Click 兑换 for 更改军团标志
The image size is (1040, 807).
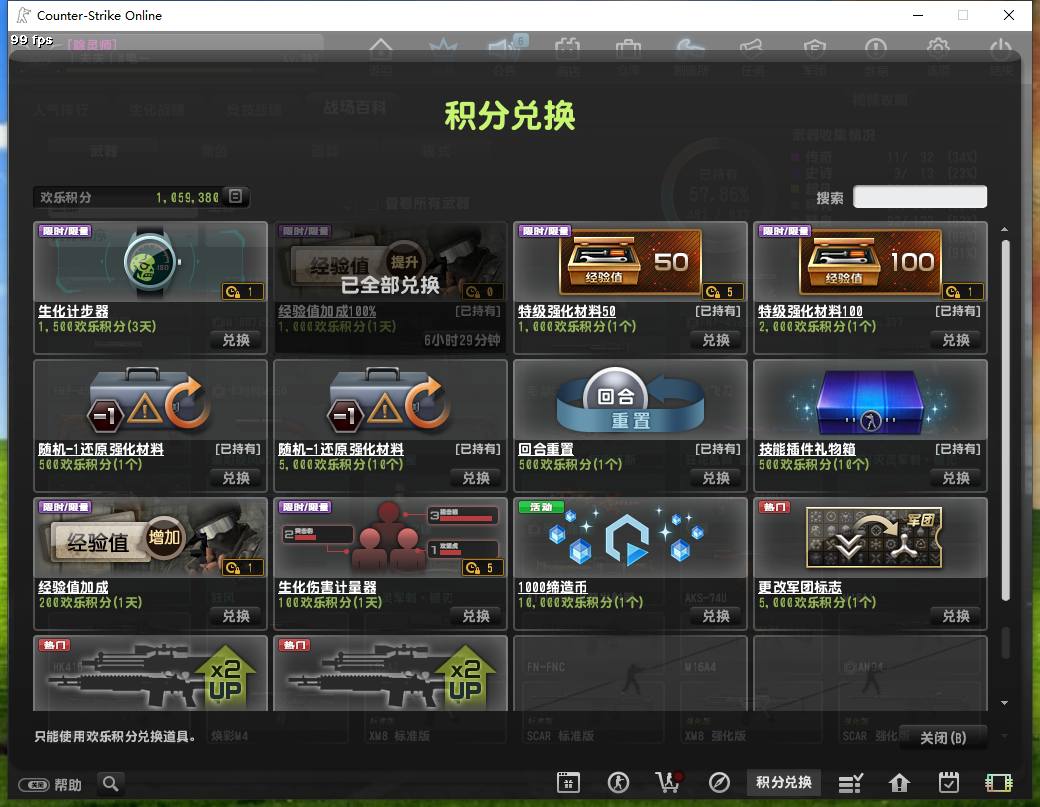click(x=956, y=616)
